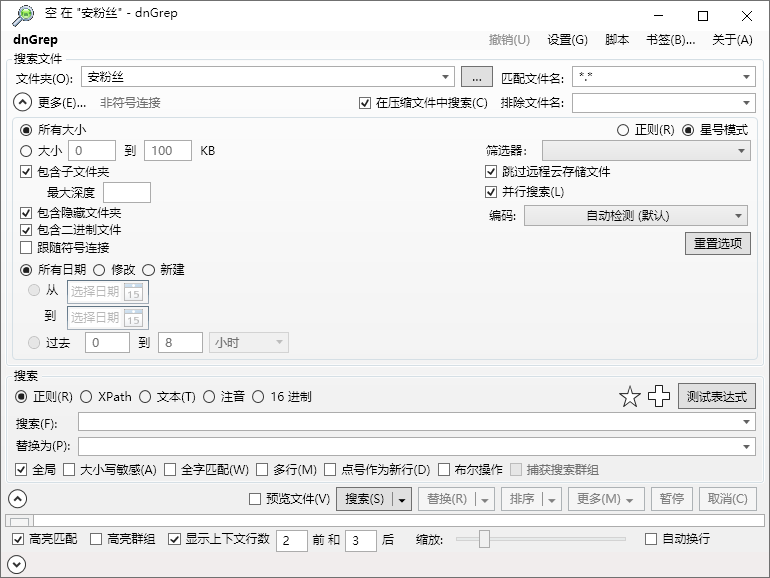This screenshot has width=770, height=578.
Task: Click the 缩放 zoom slider thumb
Action: point(484,539)
